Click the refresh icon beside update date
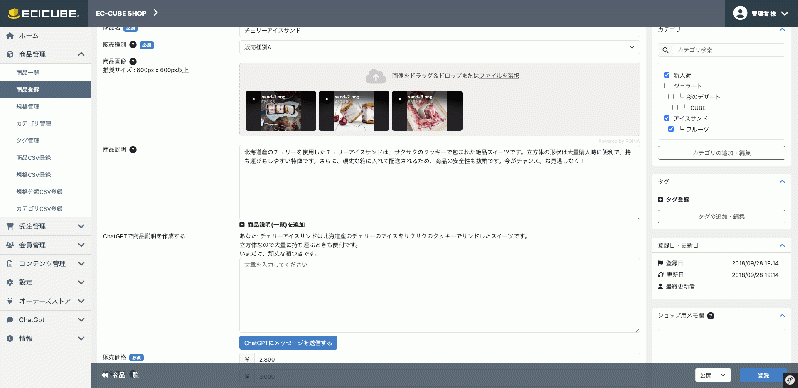Screen dimensions: 798x388 click(x=661, y=275)
